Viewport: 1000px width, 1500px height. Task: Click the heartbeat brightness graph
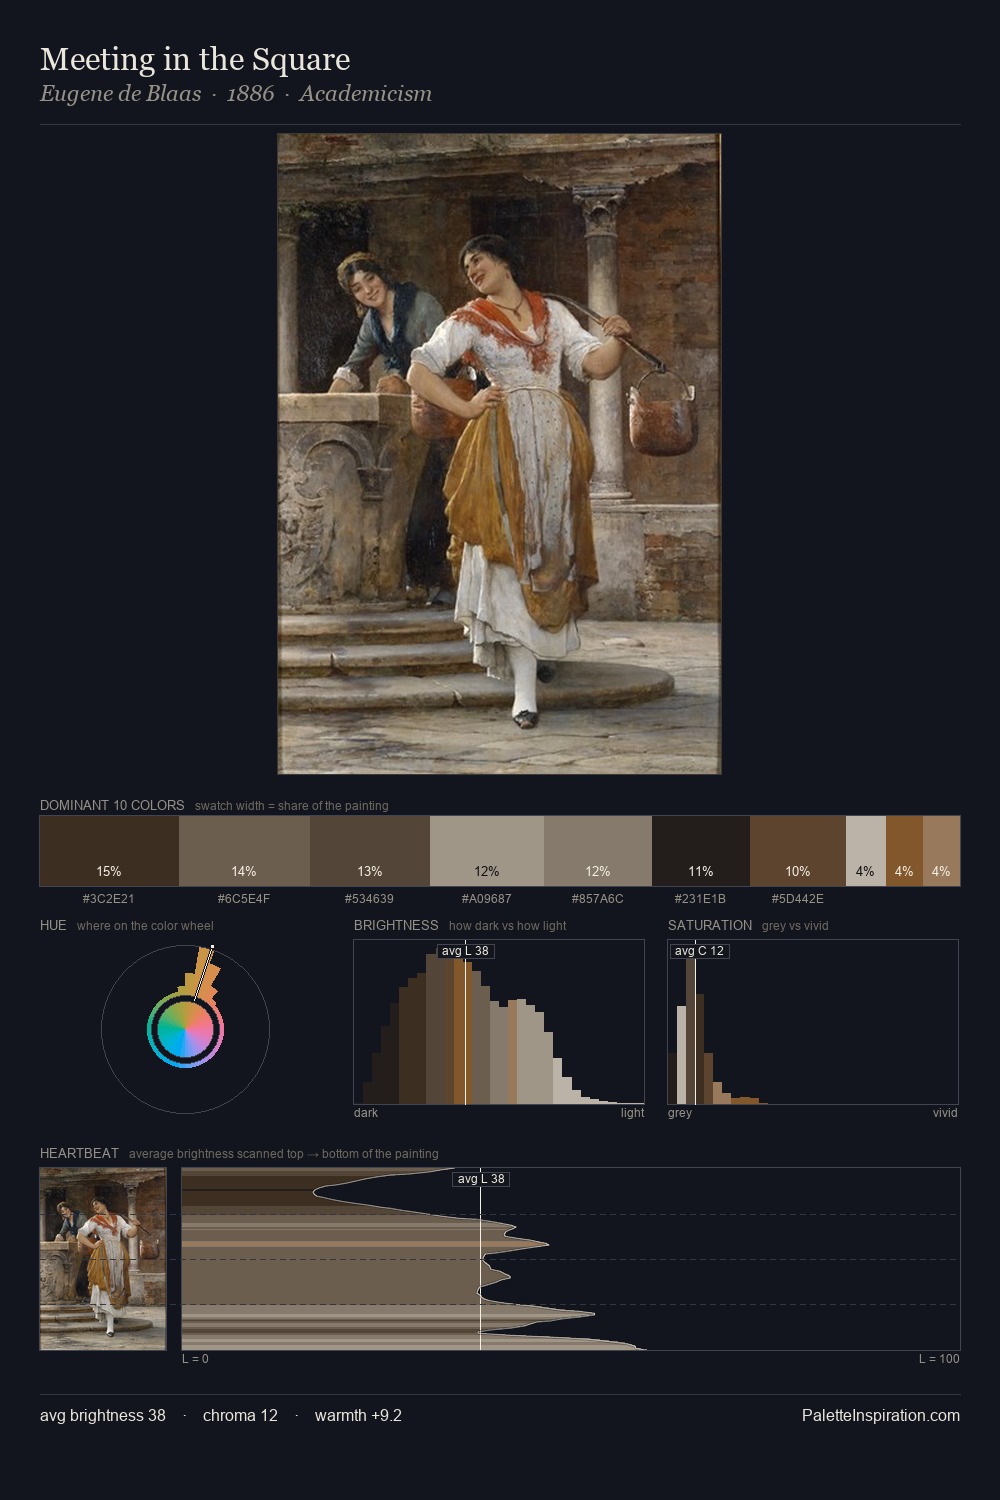click(571, 1259)
